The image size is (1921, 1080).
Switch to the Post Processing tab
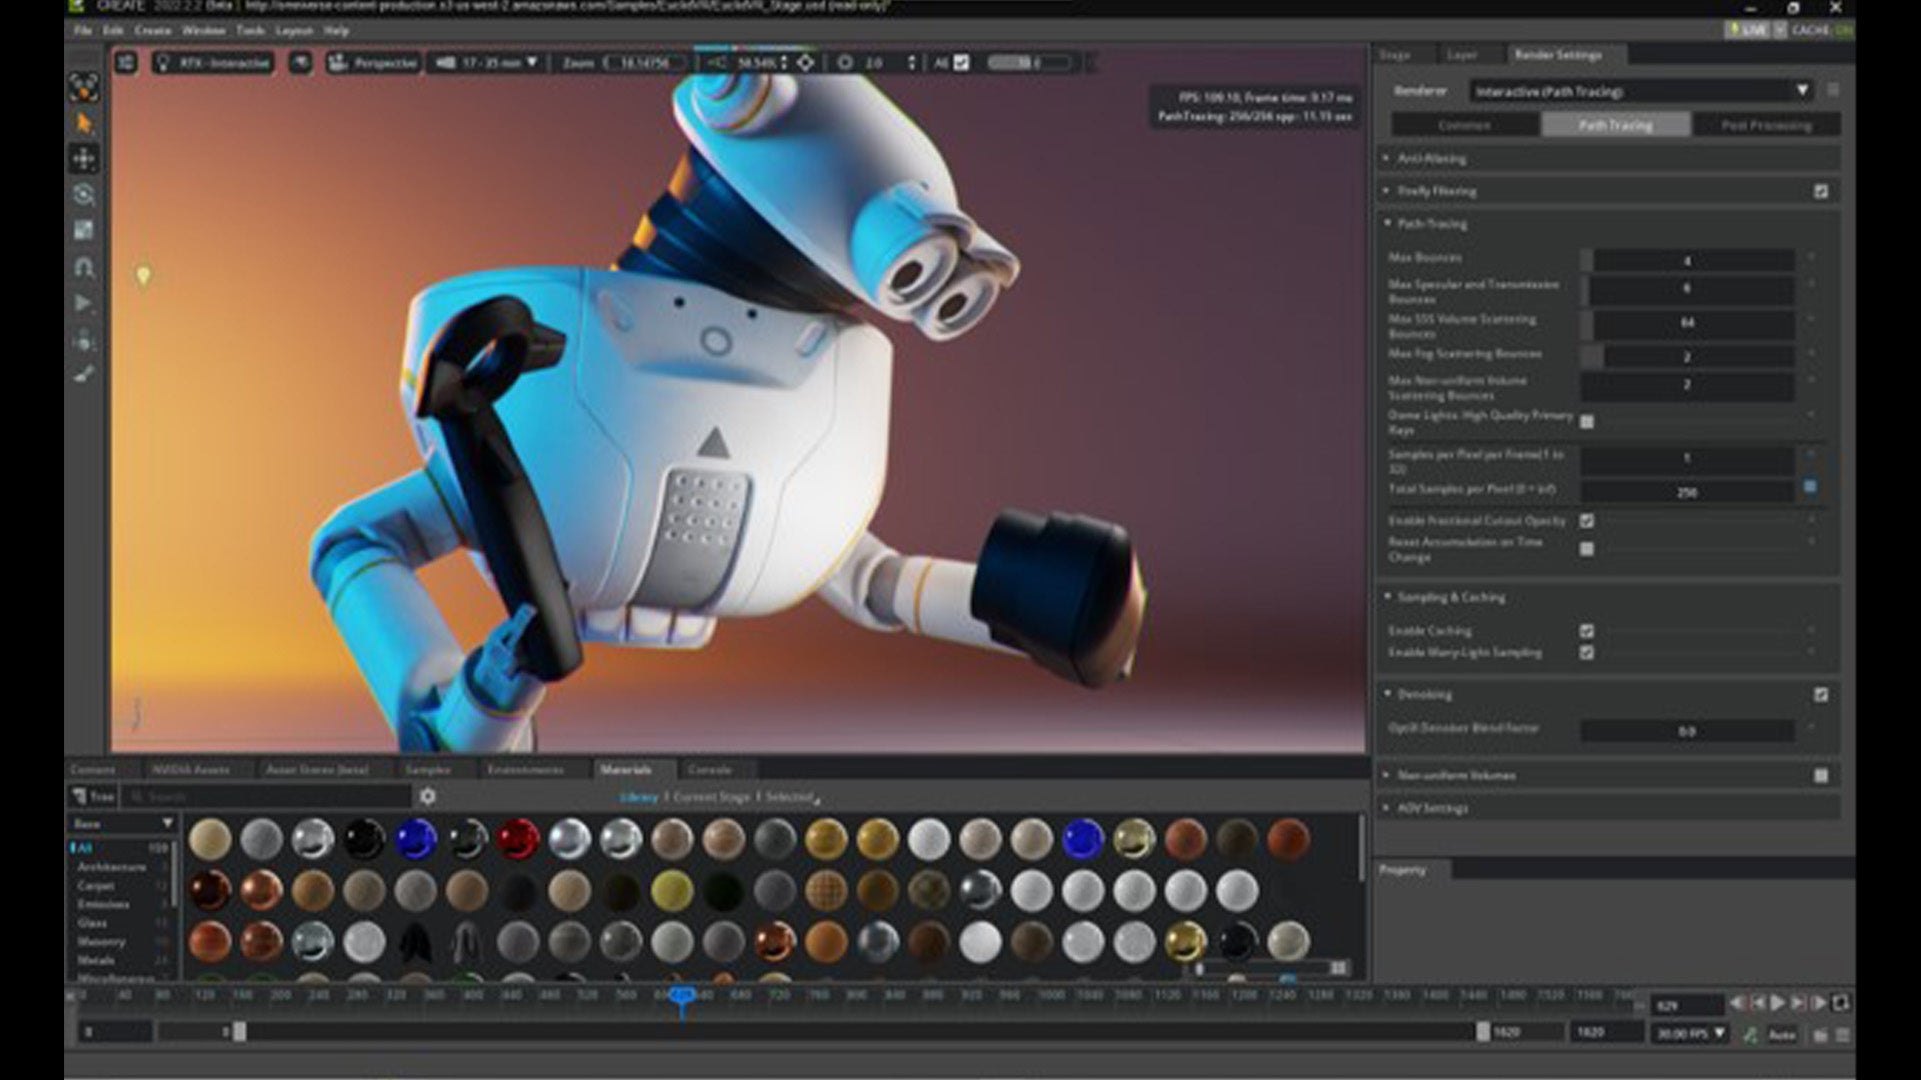click(1766, 125)
